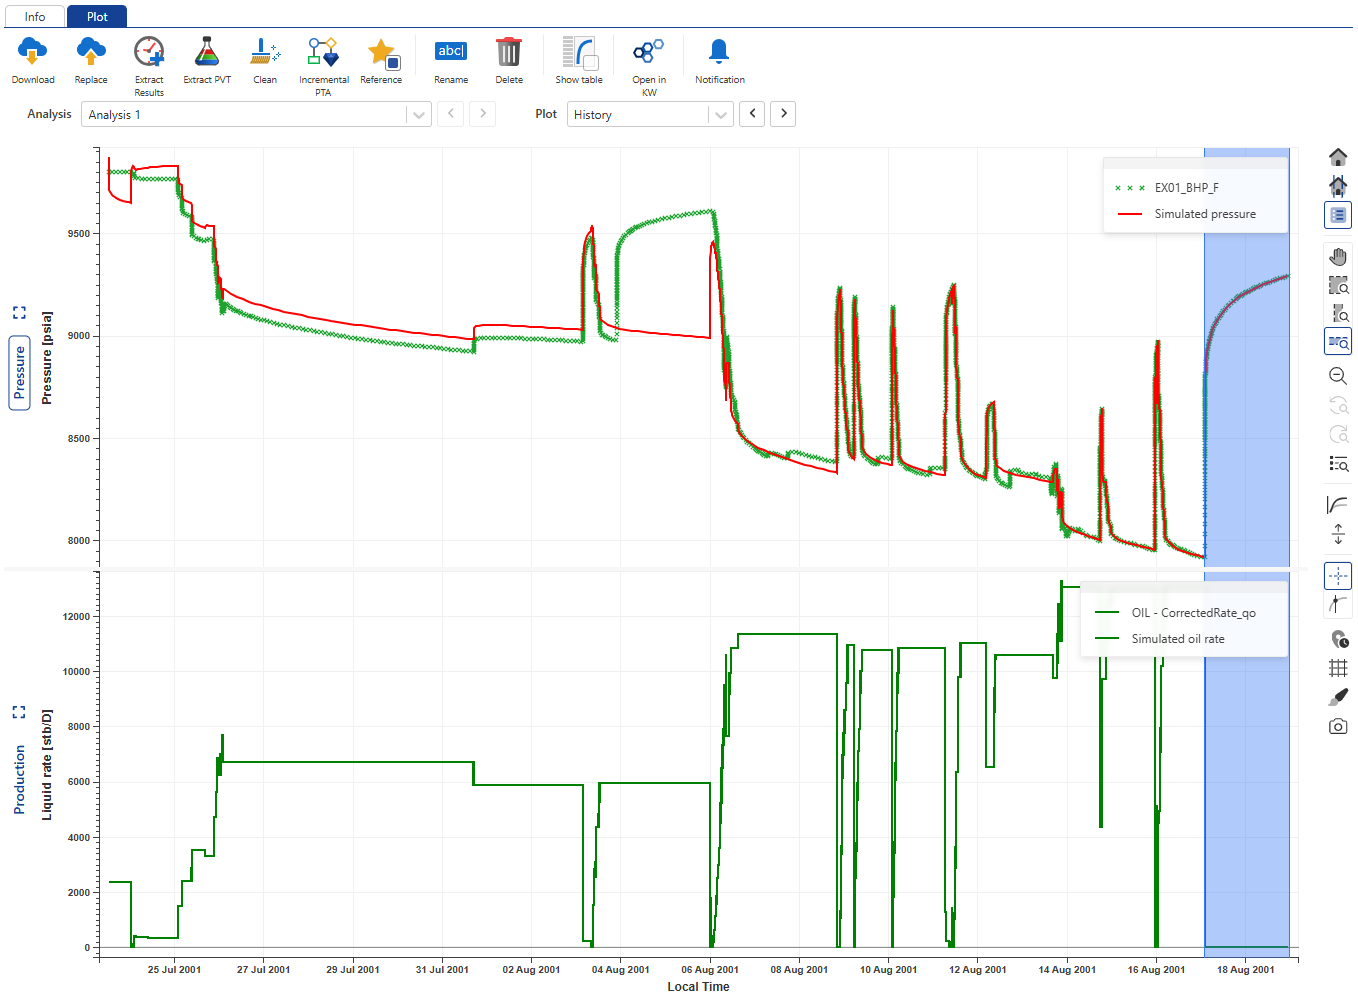Image resolution: width=1358 pixels, height=1004 pixels.
Task: Toggle the crosshair cursor tool
Action: [1338, 576]
